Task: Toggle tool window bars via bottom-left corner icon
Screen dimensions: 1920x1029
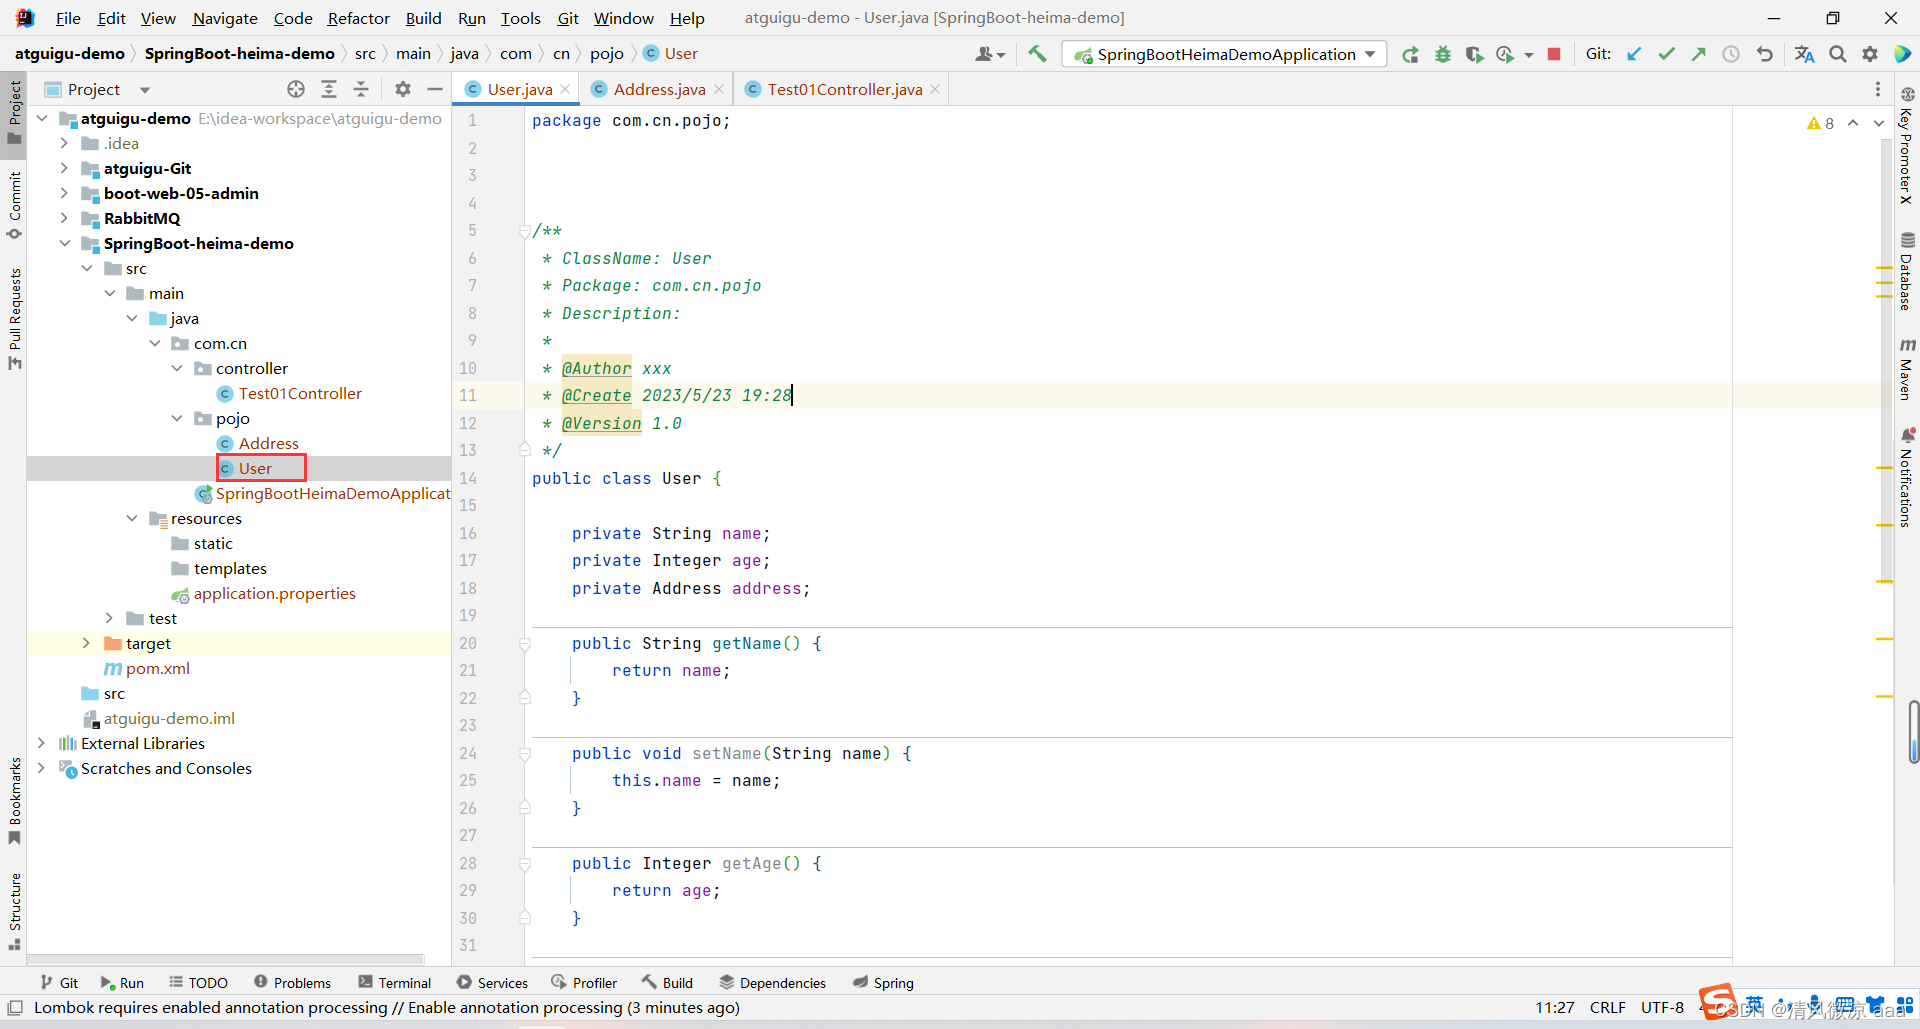Action: [x=15, y=1008]
